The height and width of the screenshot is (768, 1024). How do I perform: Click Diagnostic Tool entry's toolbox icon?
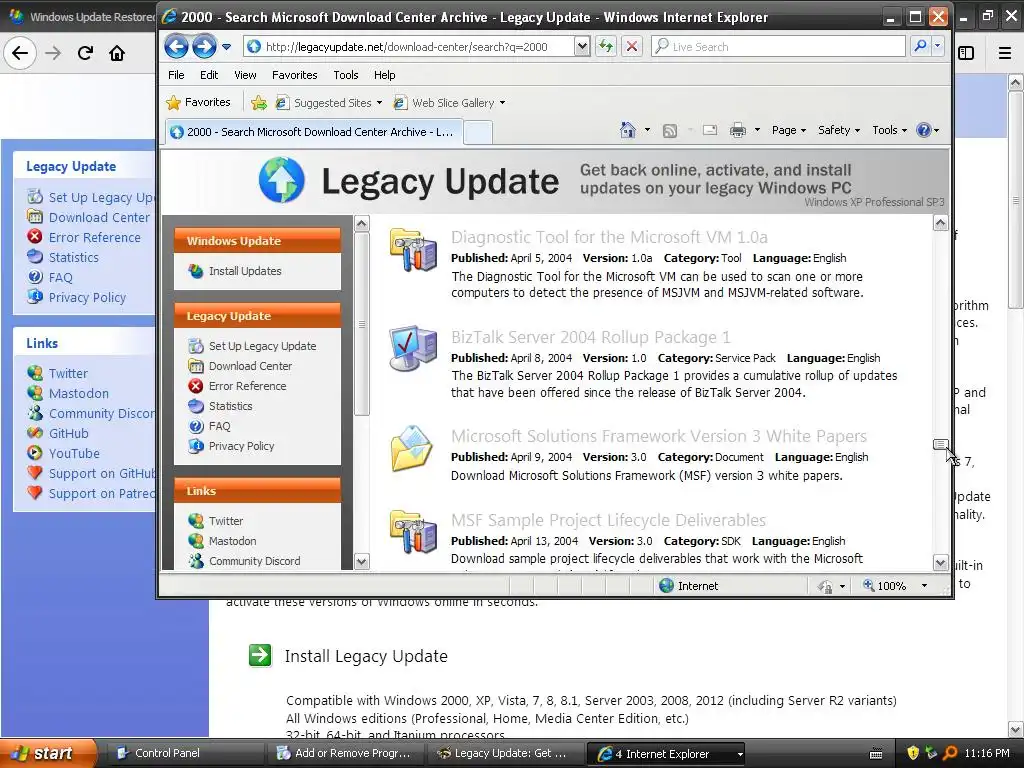pos(413,249)
